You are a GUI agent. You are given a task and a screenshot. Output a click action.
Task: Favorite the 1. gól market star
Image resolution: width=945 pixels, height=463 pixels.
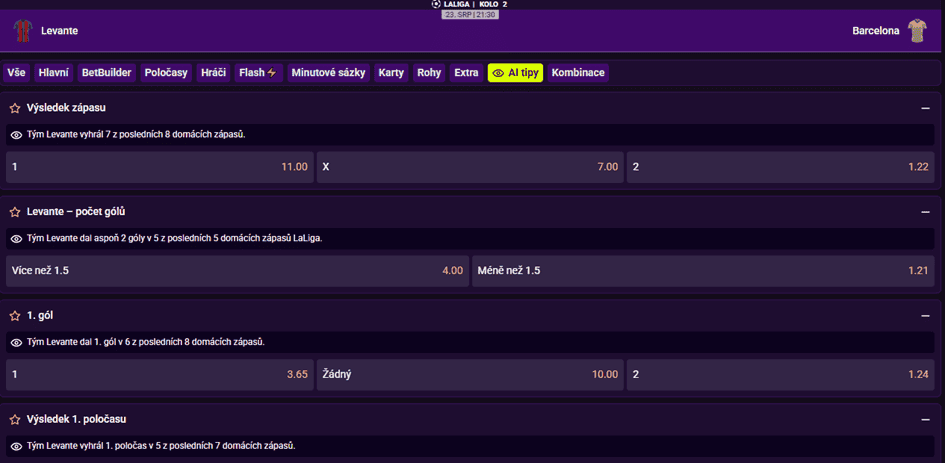(x=15, y=316)
